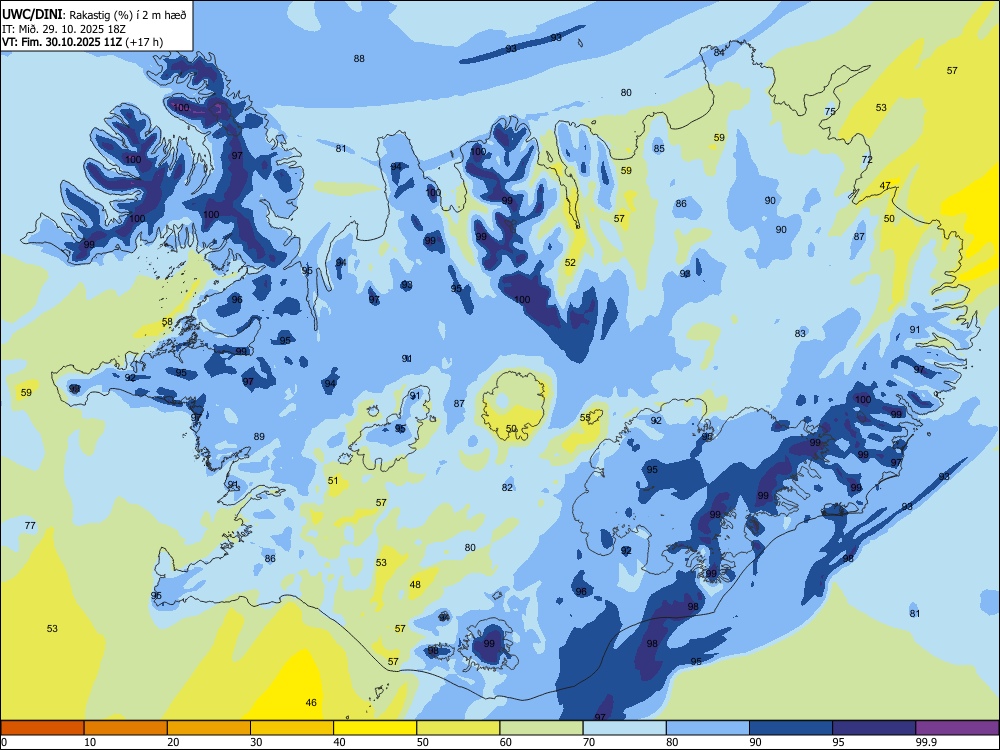The width and height of the screenshot is (1000, 750).
Task: Click the 'IT: Mið. 29. 10. 2025 18Z' line
Action: (64, 29)
